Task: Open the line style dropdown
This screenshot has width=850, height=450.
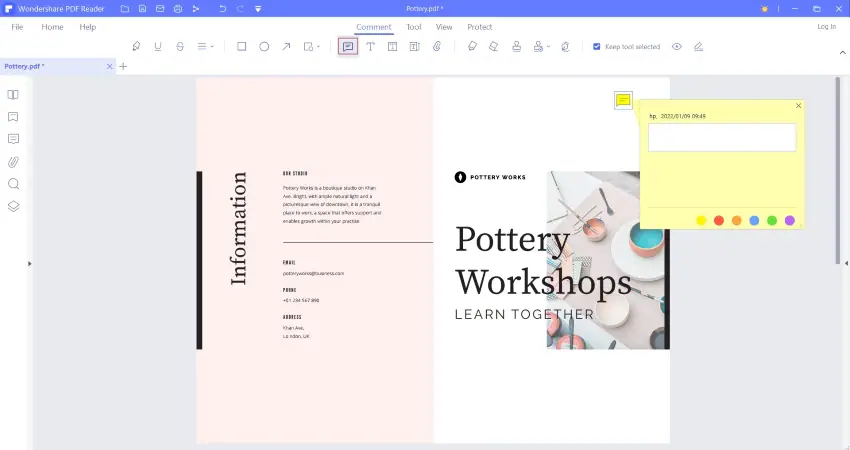Action: tap(205, 47)
